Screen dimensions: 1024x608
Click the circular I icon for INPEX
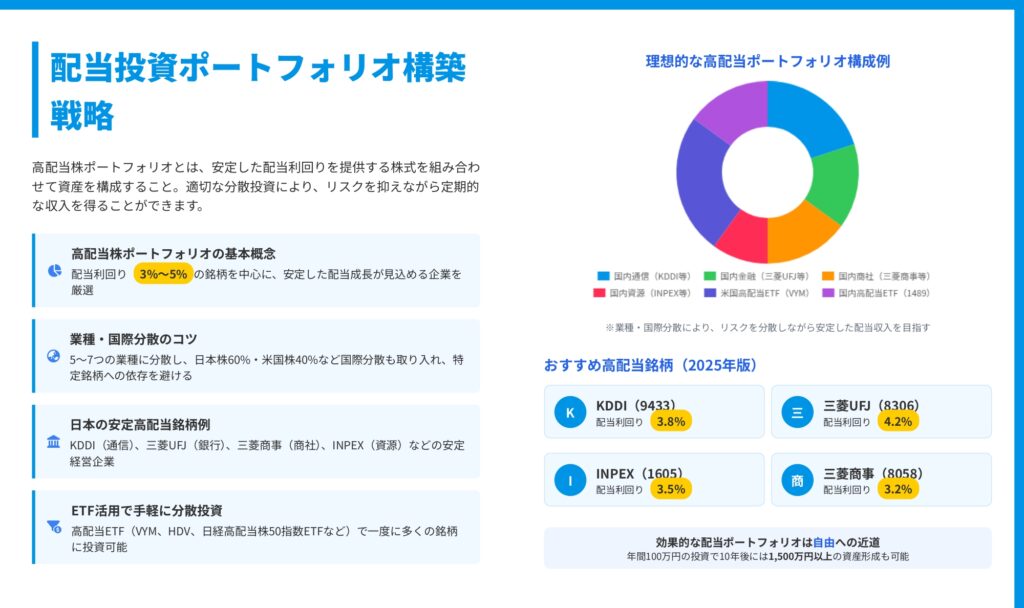coord(570,480)
